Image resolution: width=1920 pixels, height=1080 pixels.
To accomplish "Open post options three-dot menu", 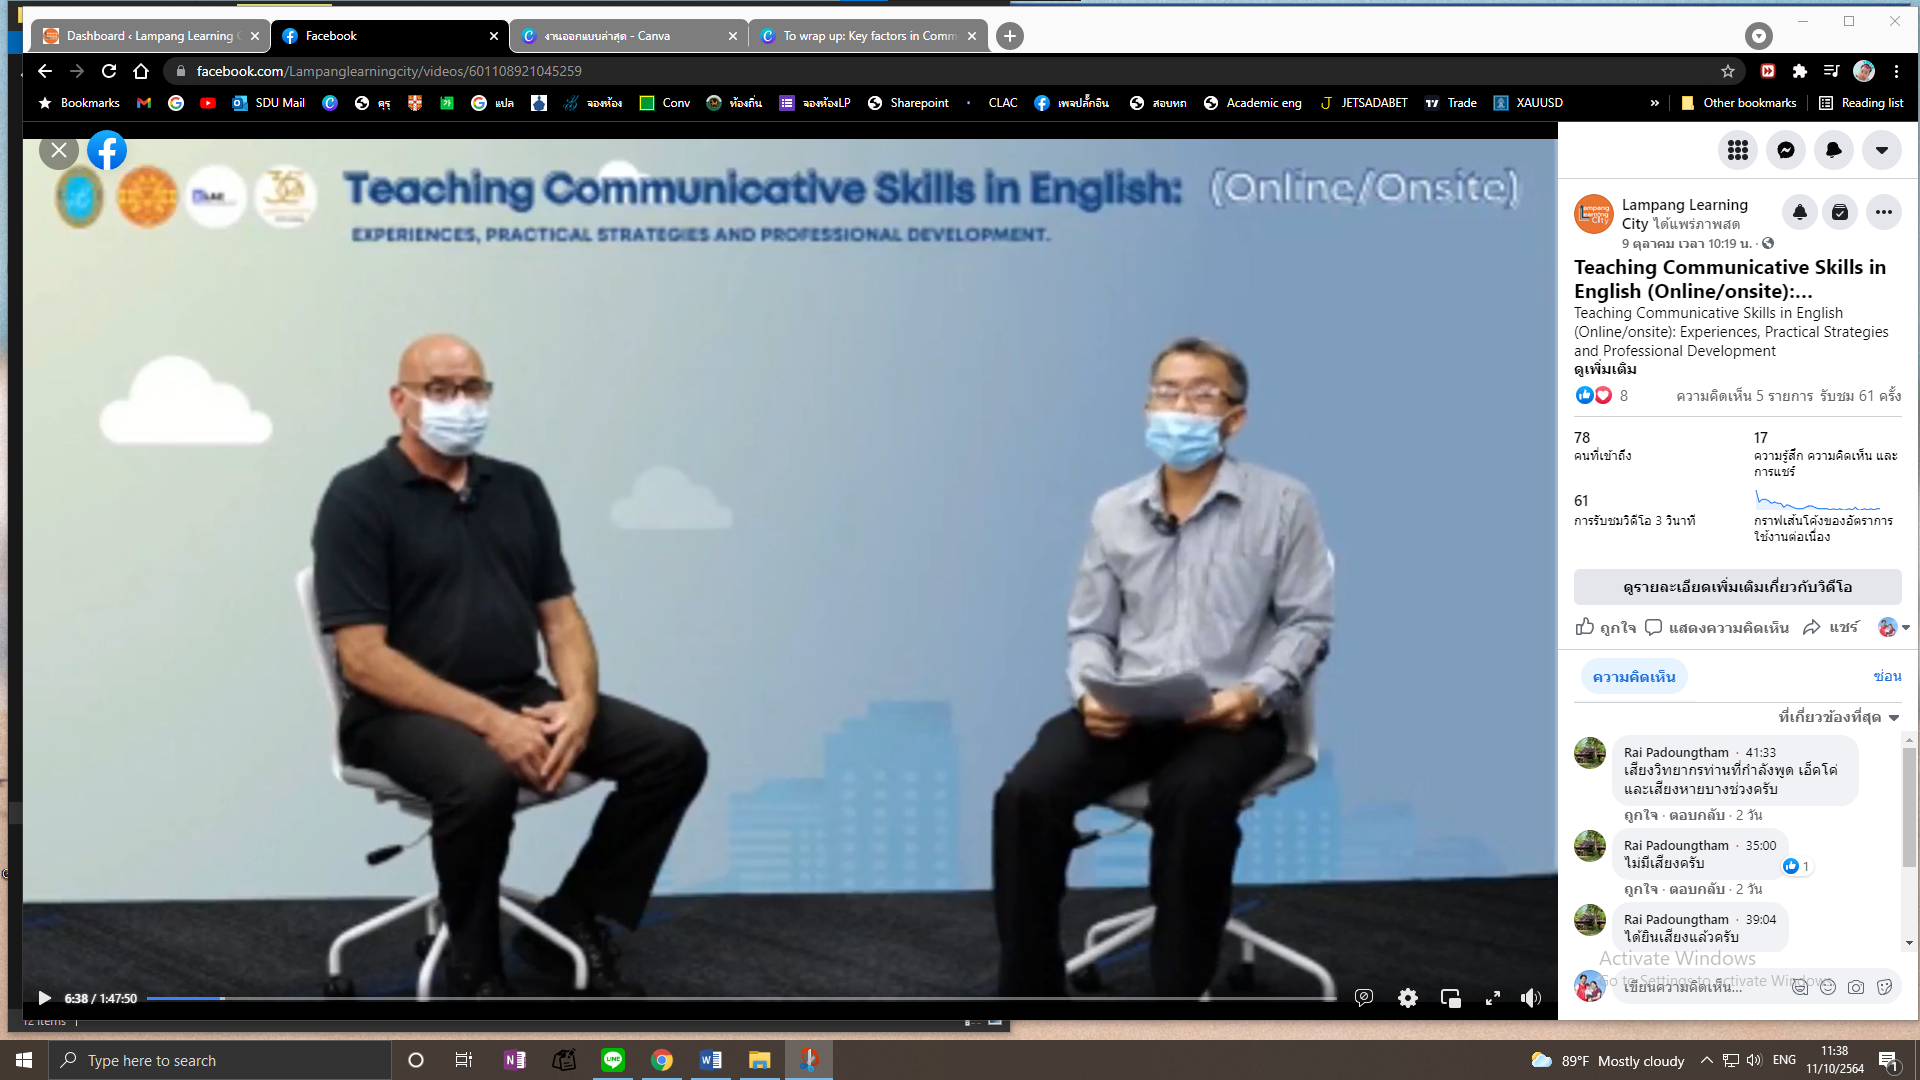I will tap(1883, 212).
